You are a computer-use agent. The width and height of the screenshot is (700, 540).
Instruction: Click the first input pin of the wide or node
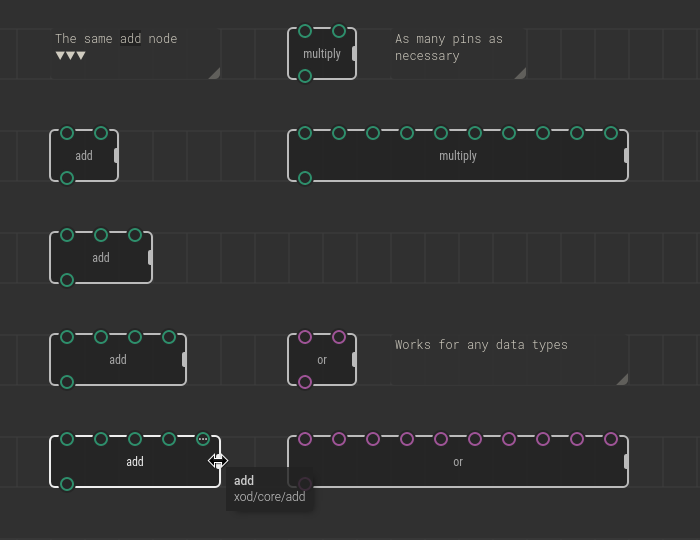coord(305,439)
